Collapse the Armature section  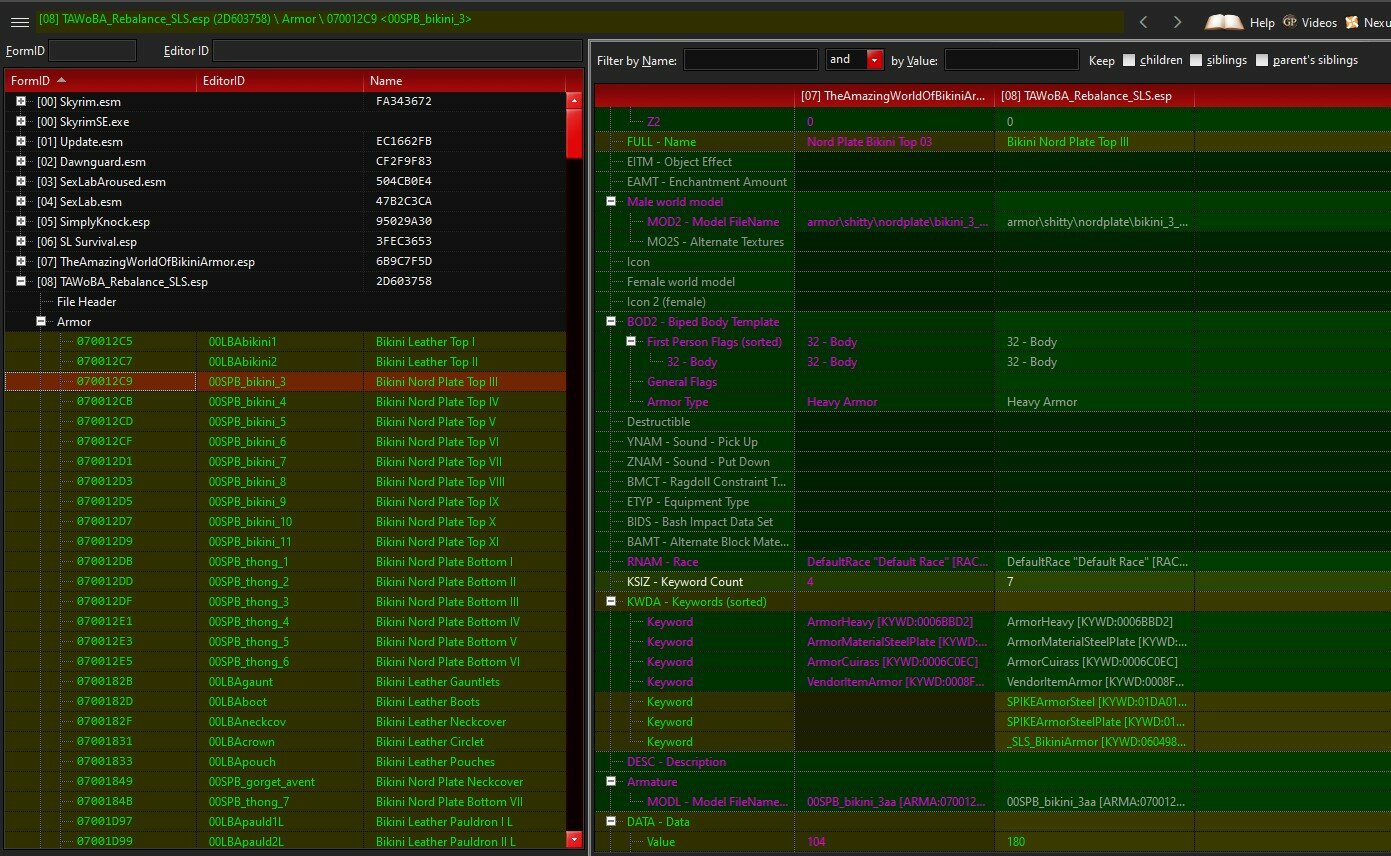click(611, 781)
